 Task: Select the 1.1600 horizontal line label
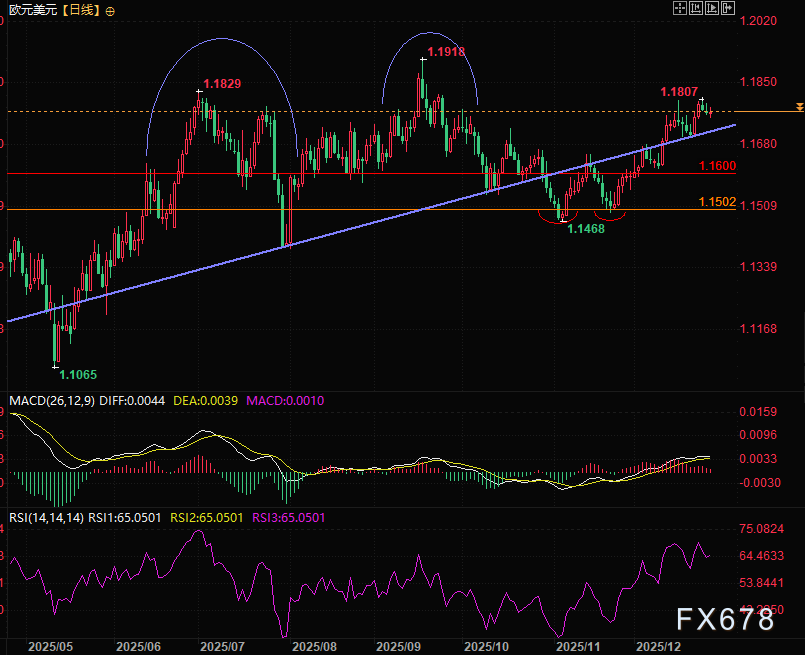717,166
